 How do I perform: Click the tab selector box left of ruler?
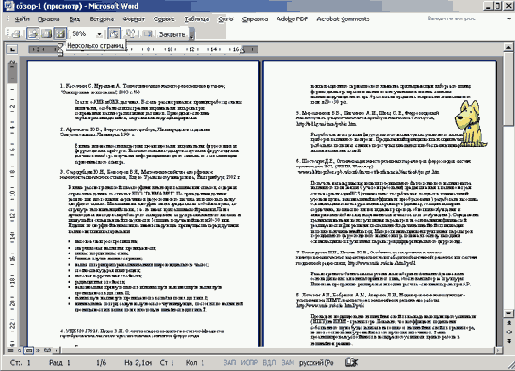coord(12,50)
